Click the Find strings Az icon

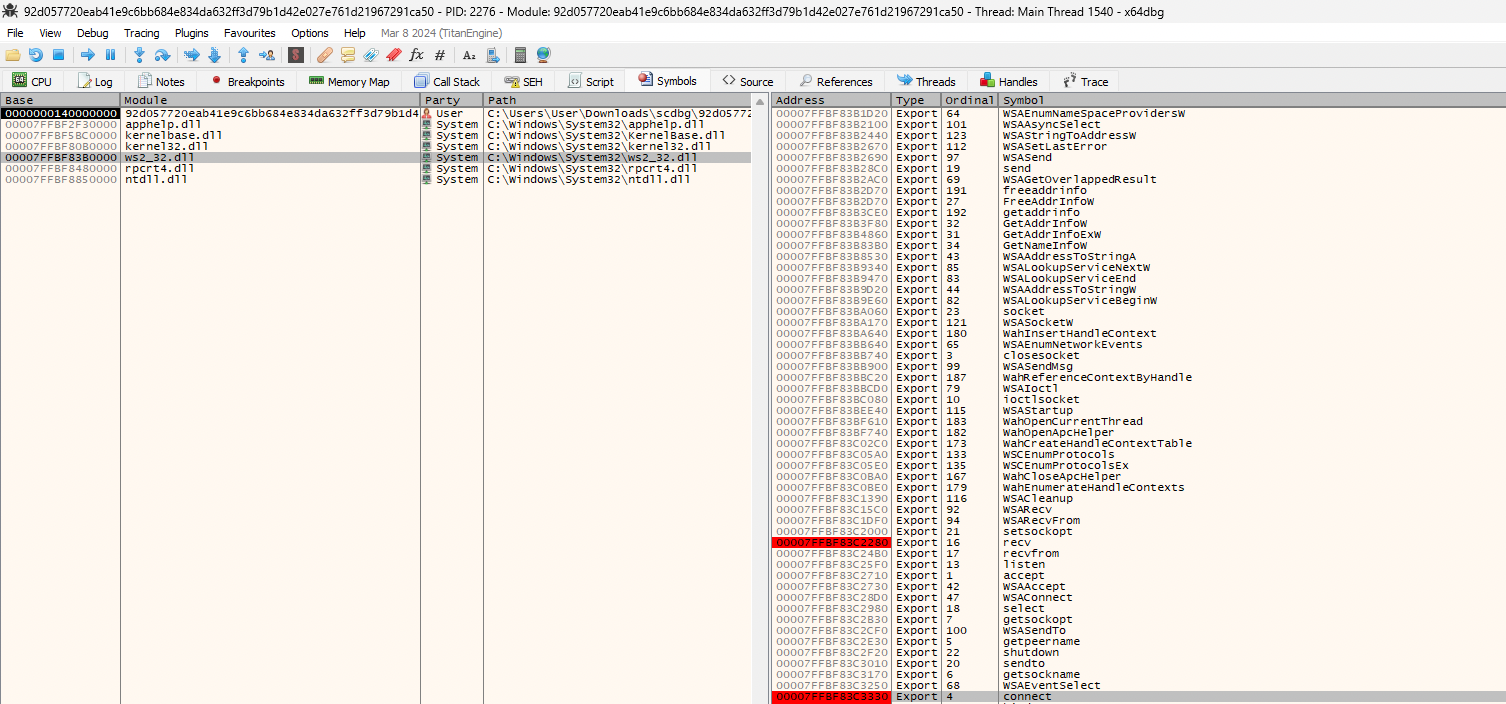[x=469, y=55]
